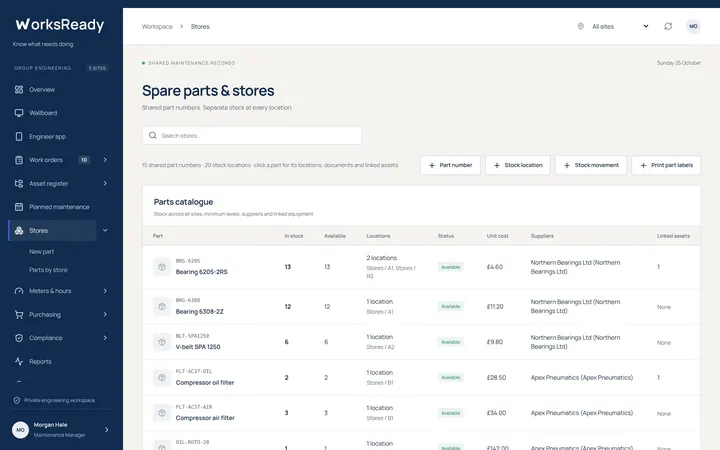Click the 2 locations cell for Bearing 6205-2RS
The image size is (720, 450).
pos(391,267)
